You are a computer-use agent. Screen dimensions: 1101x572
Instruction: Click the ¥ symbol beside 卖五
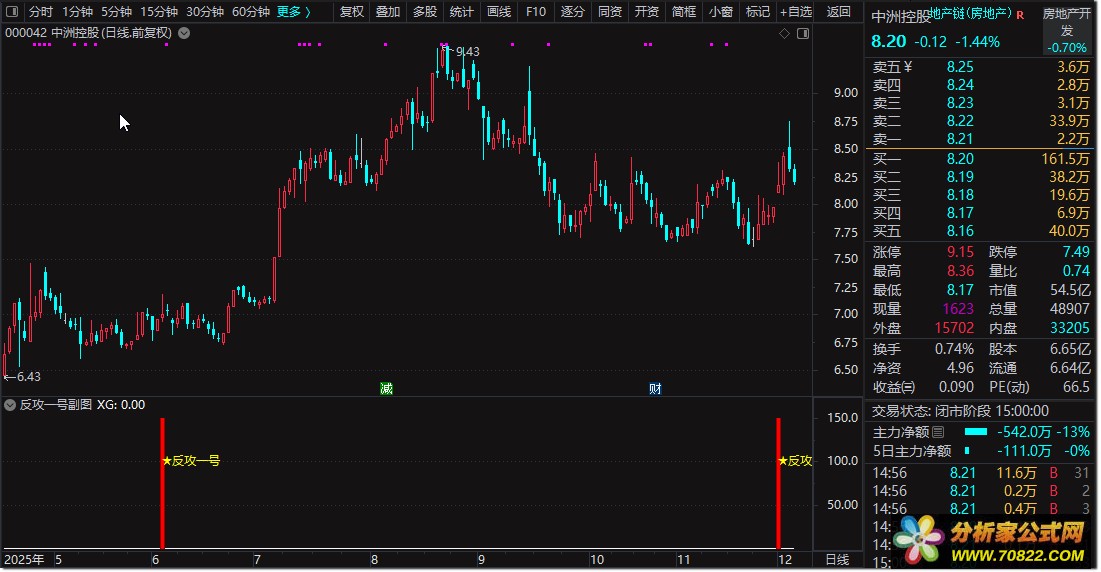pos(908,67)
